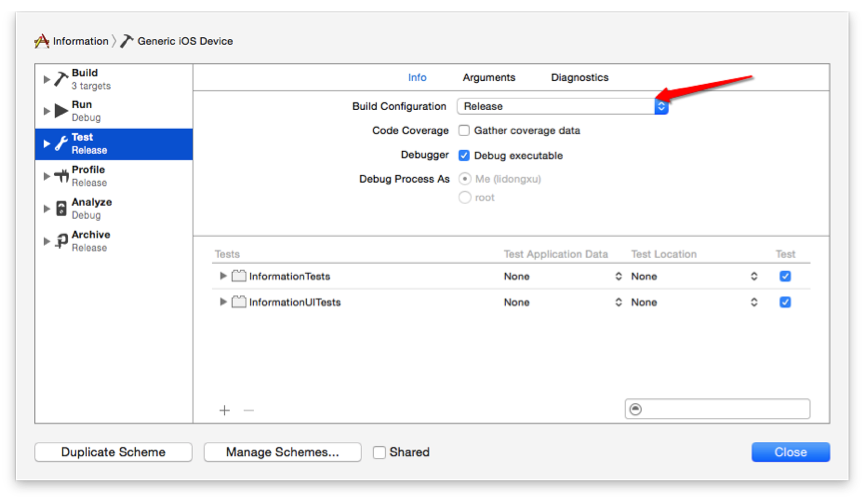The height and width of the screenshot is (501, 865).
Task: Expand the InformationTests disclosure triangle
Action: (223, 276)
